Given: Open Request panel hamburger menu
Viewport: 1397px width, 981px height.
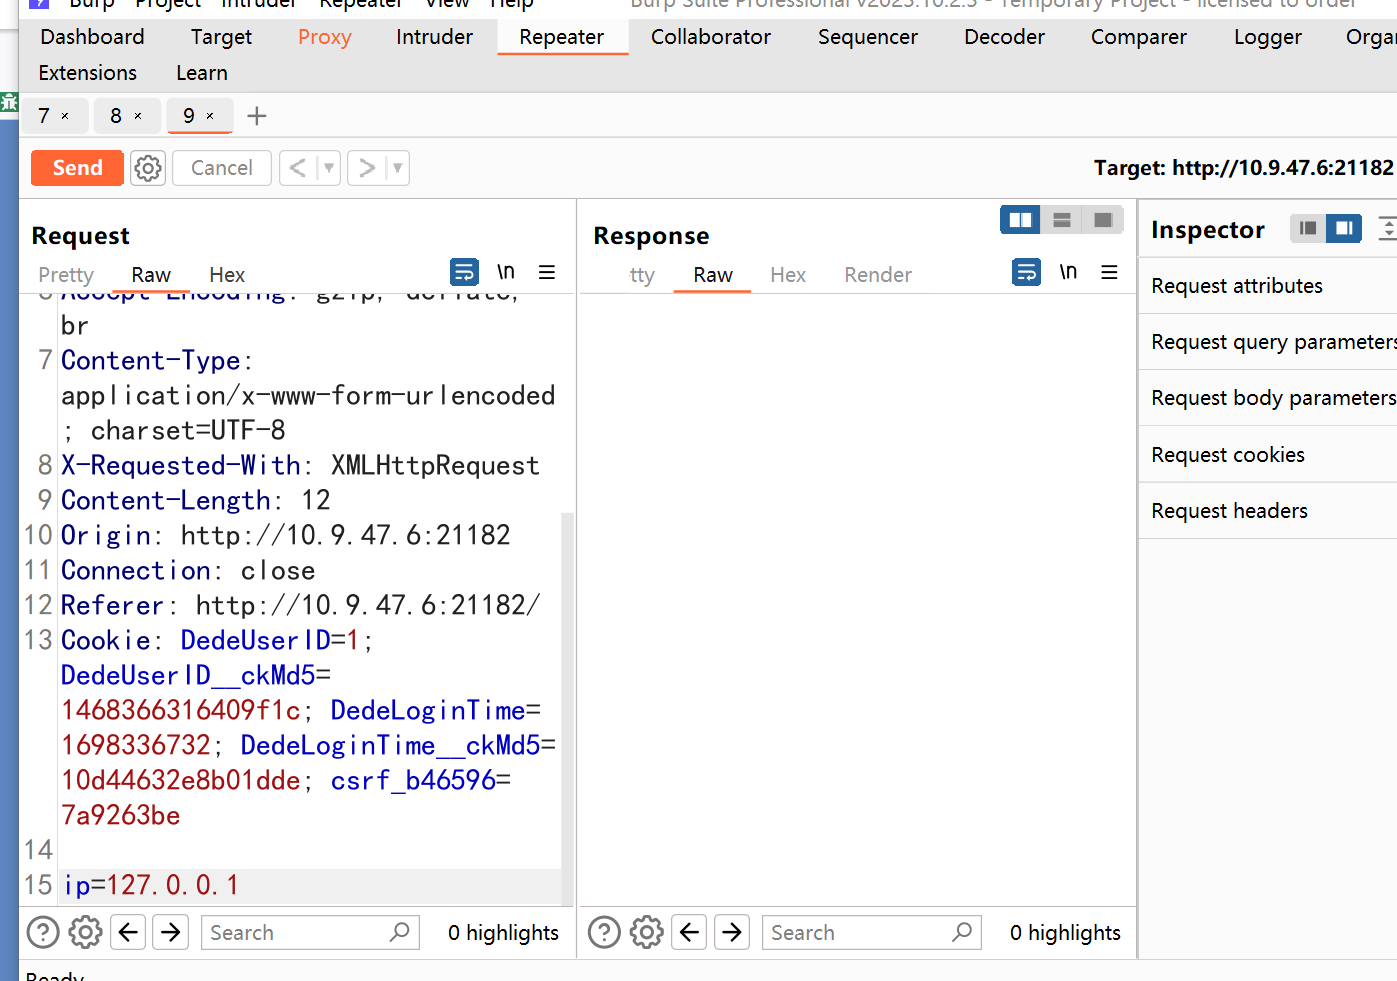Looking at the screenshot, I should 547,272.
